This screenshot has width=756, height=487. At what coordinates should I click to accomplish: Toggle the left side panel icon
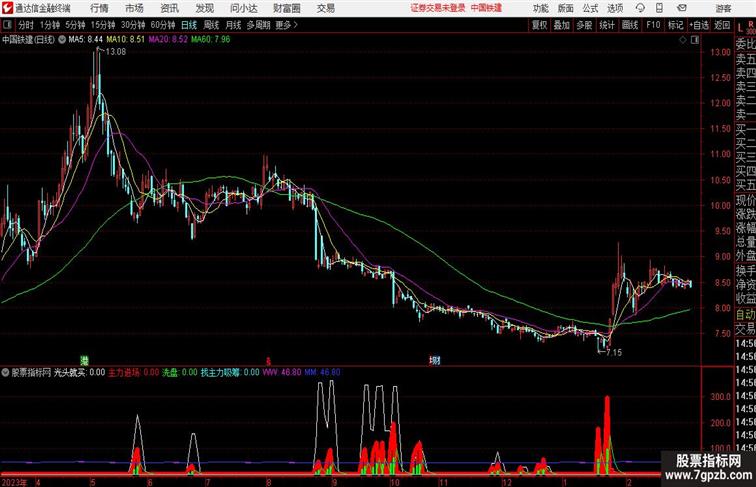pos(7,25)
